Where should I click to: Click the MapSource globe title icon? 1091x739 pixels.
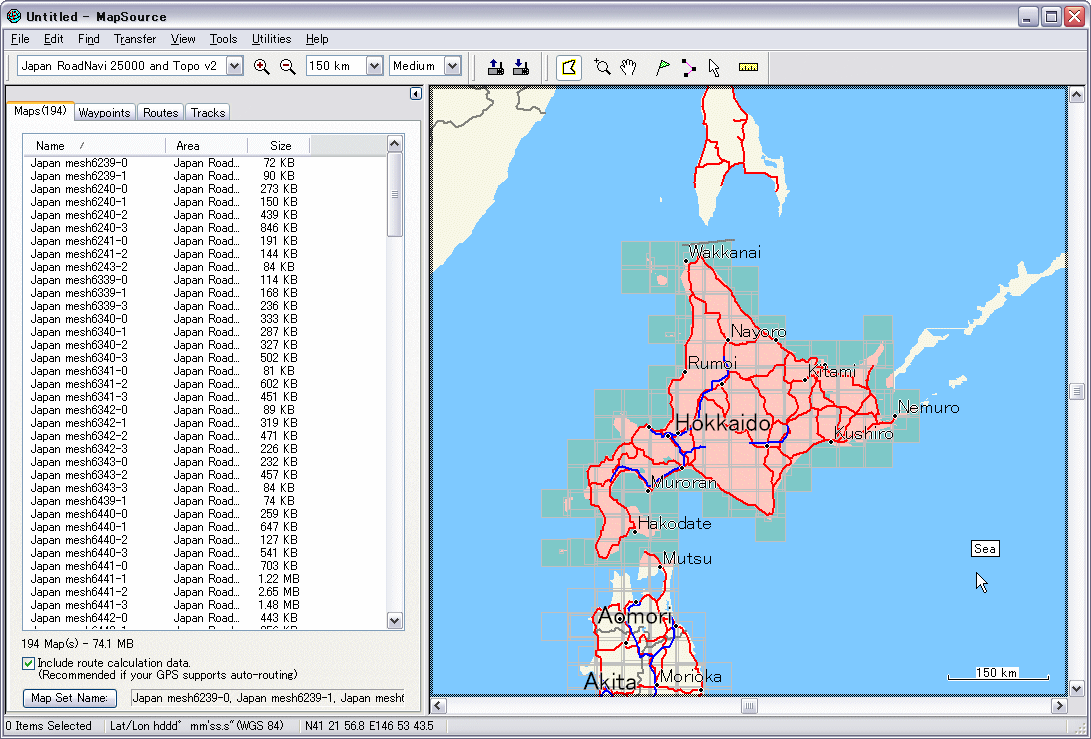pos(14,15)
